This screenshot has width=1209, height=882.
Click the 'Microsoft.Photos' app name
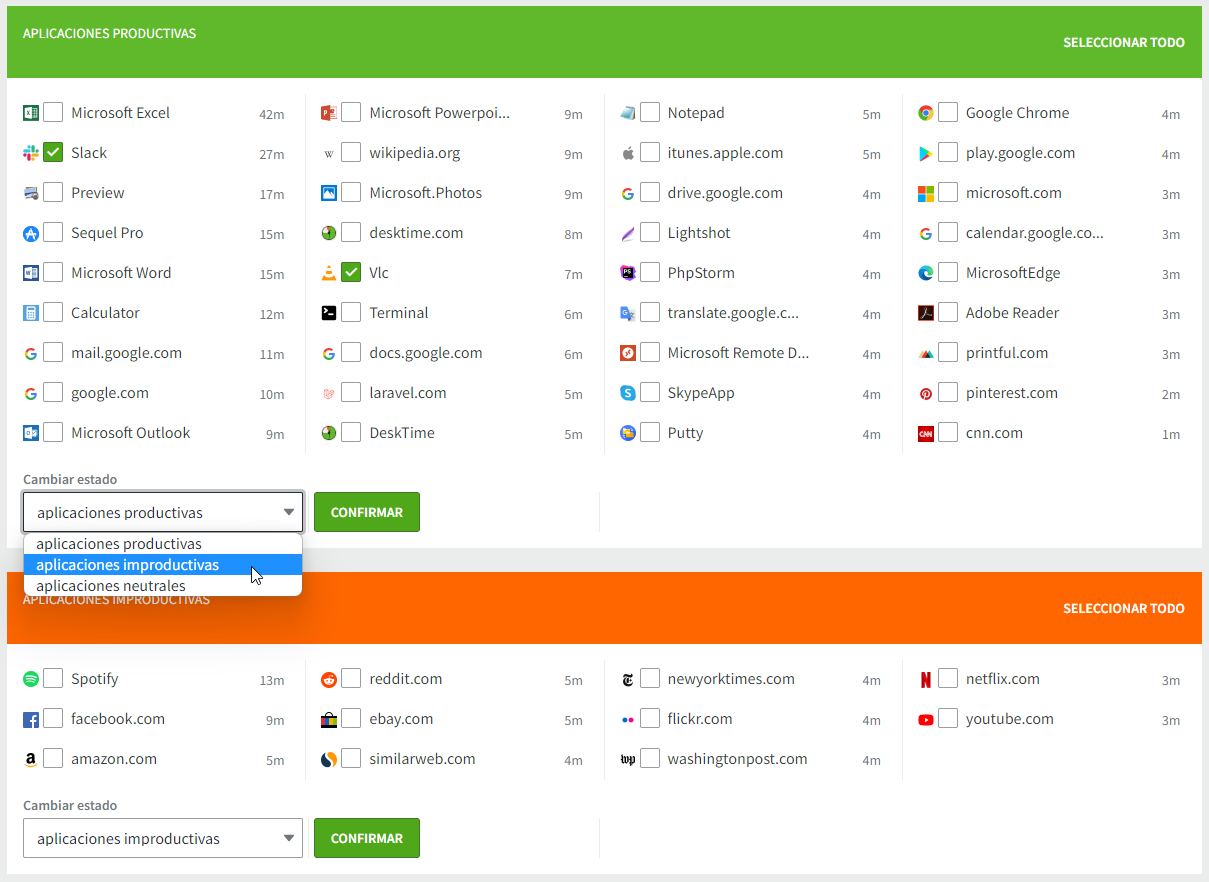click(x=426, y=193)
